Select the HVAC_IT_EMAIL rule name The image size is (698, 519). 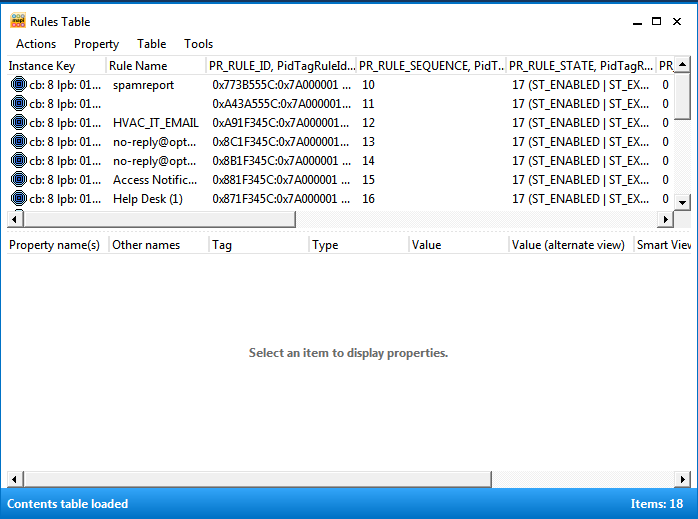click(156, 123)
